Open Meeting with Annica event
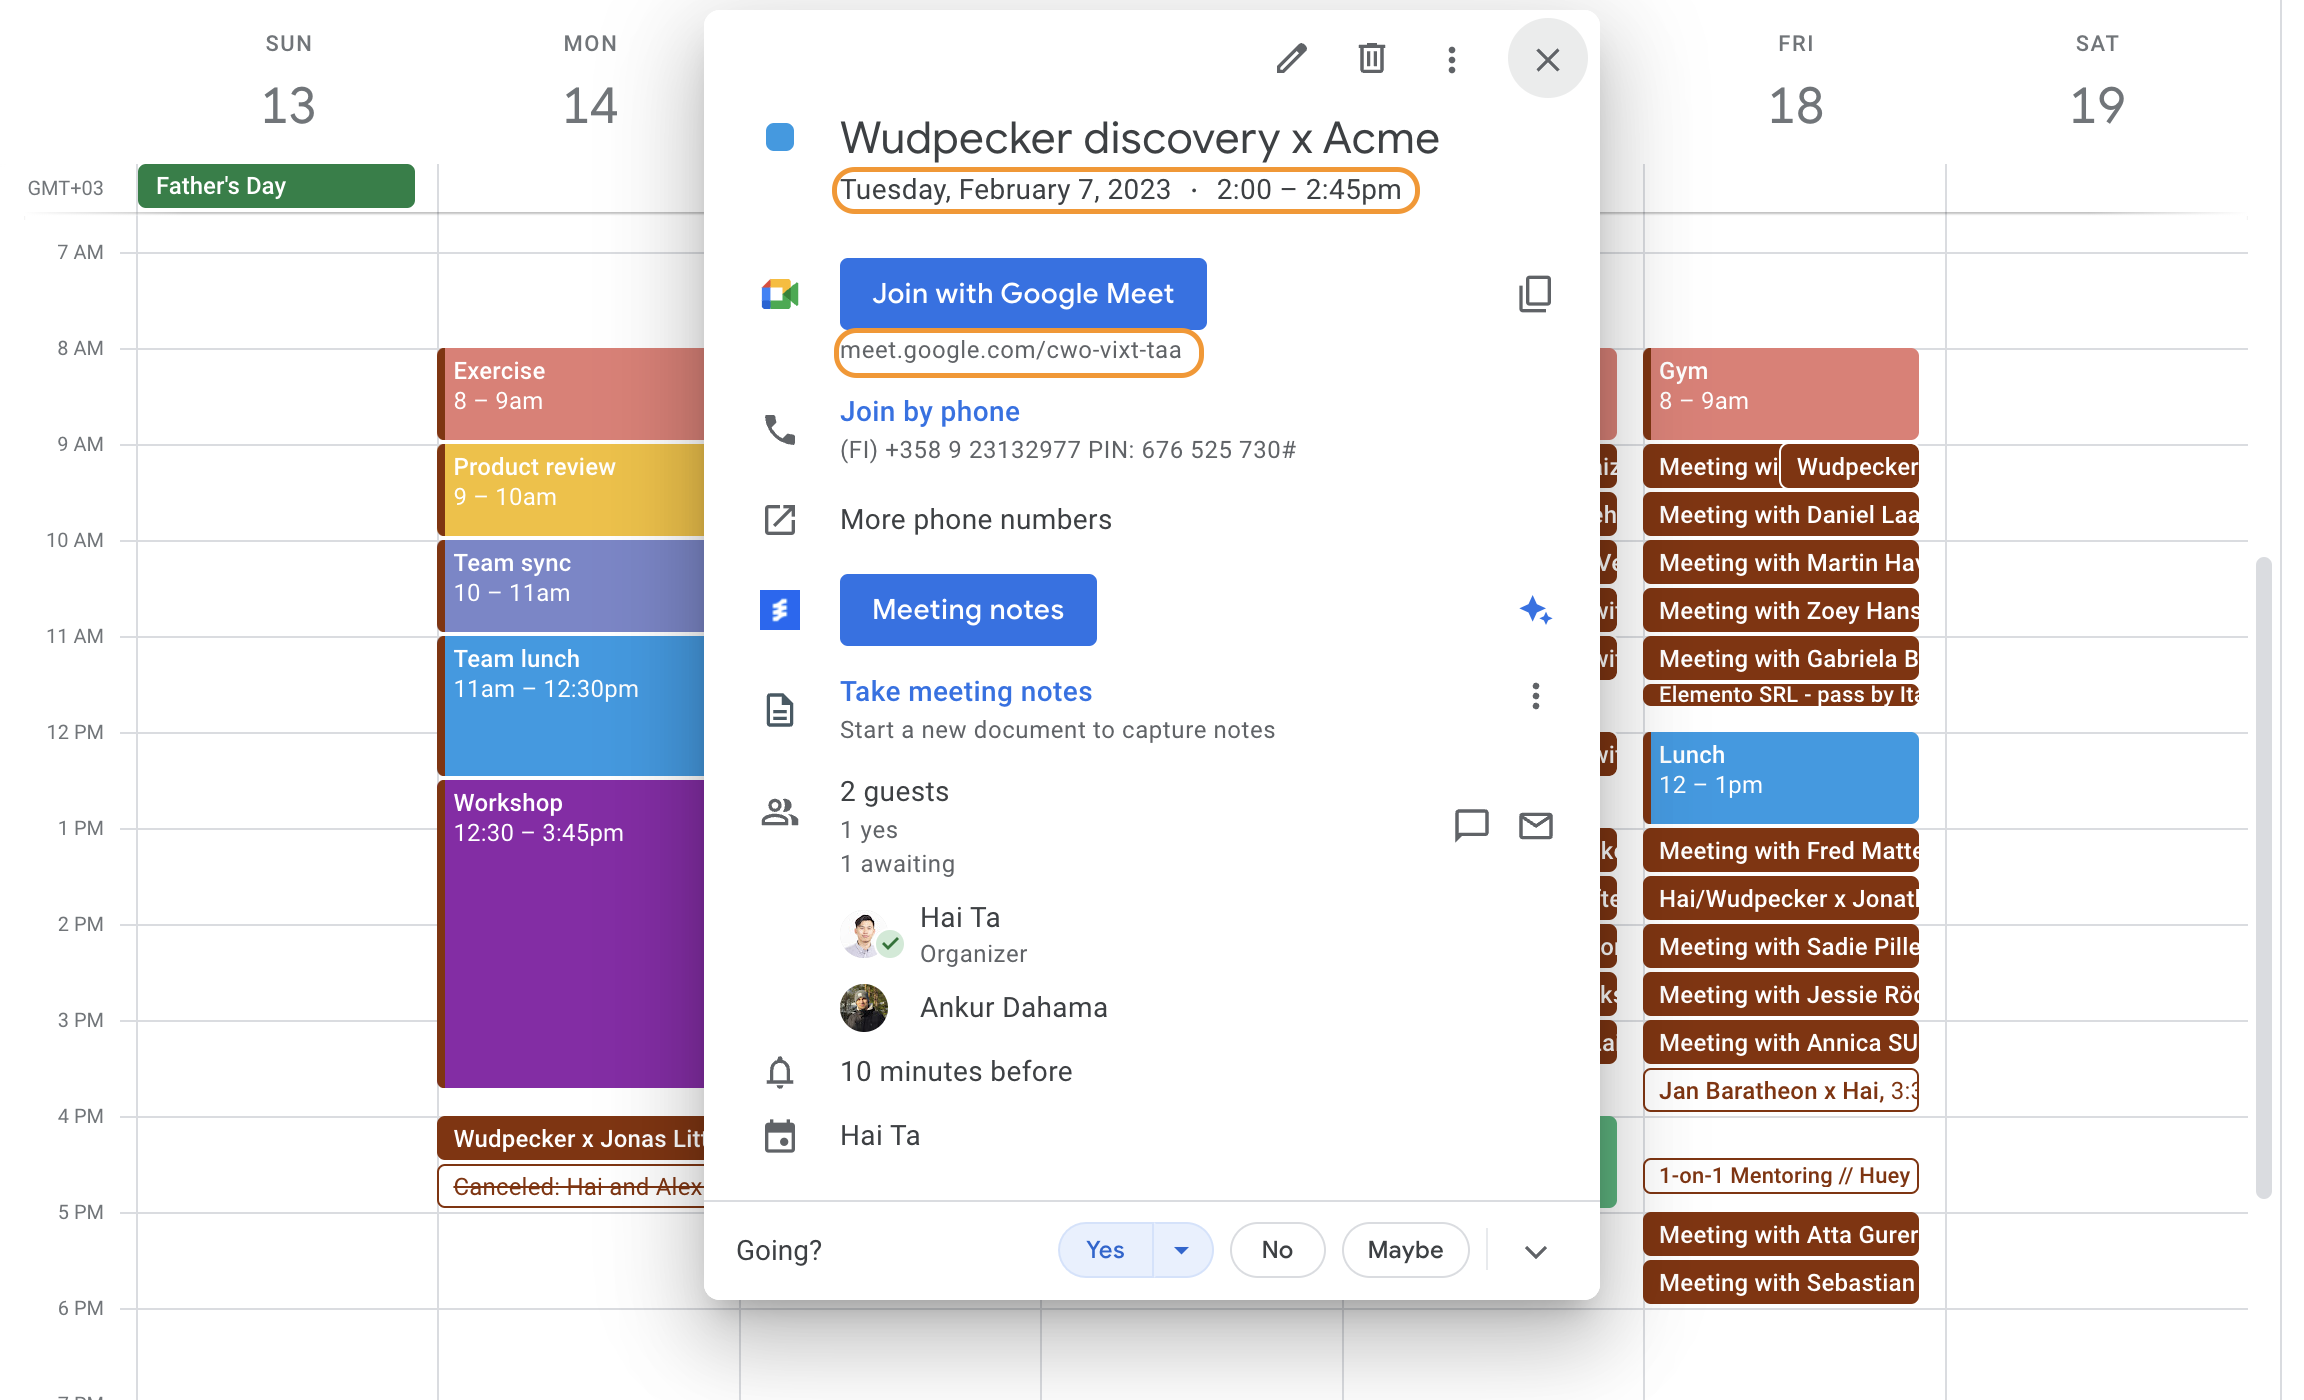 1781,1043
